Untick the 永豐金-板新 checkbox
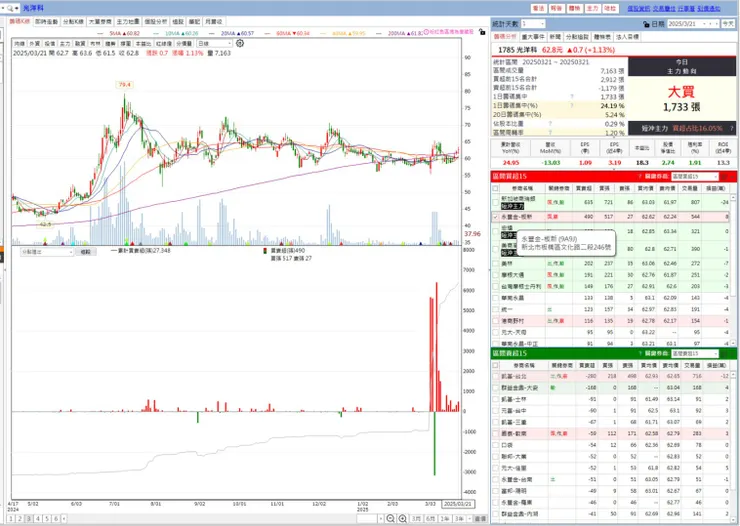740x526 pixels. [495, 217]
